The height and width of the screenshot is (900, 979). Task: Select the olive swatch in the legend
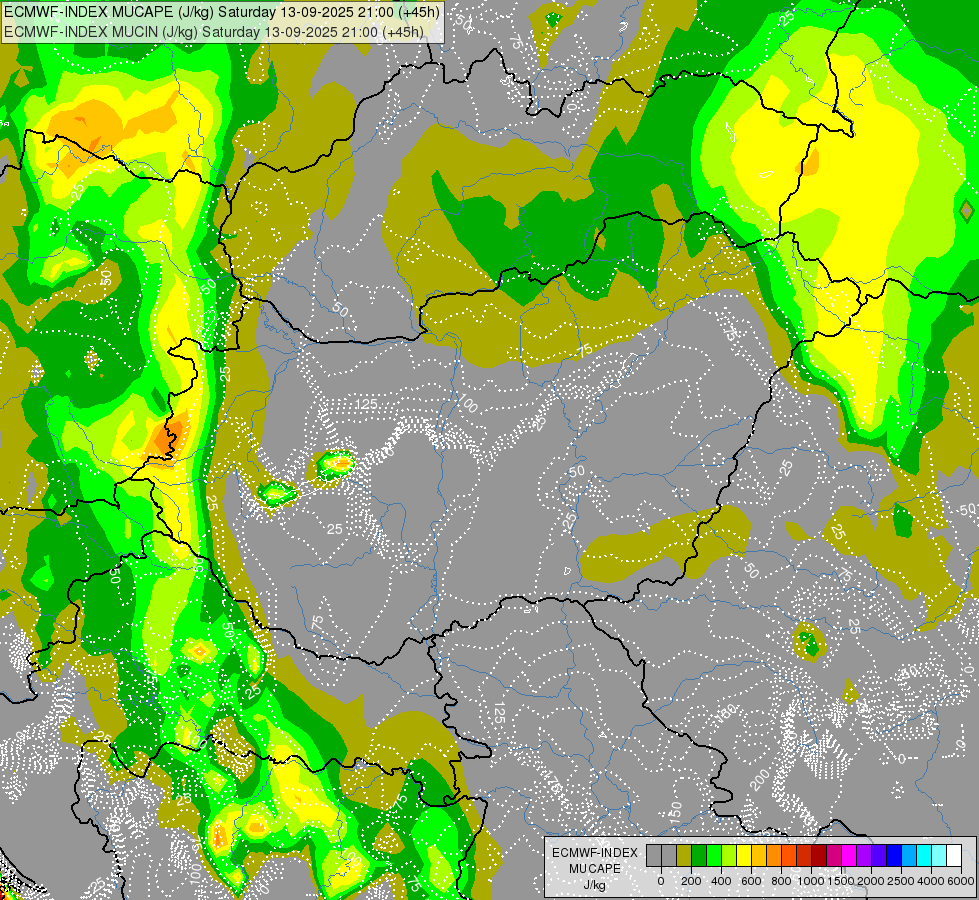coord(684,855)
